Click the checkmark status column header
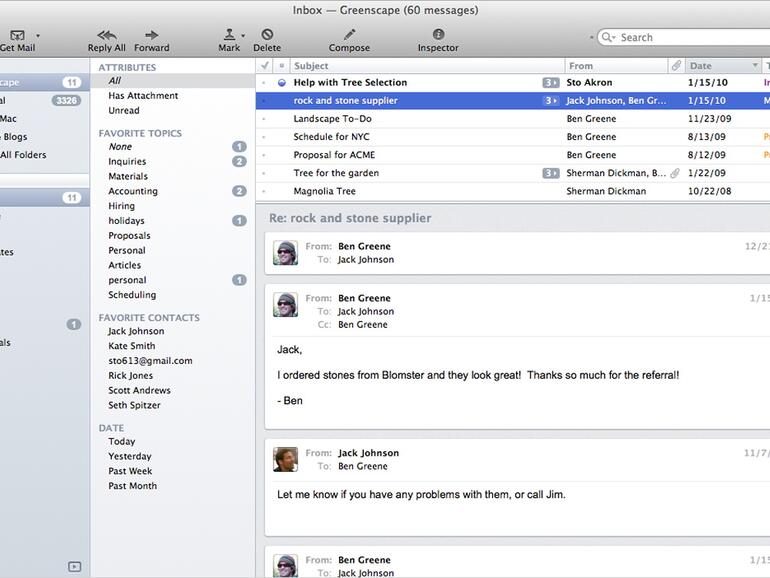Screen dimensions: 770x578 tap(265, 66)
